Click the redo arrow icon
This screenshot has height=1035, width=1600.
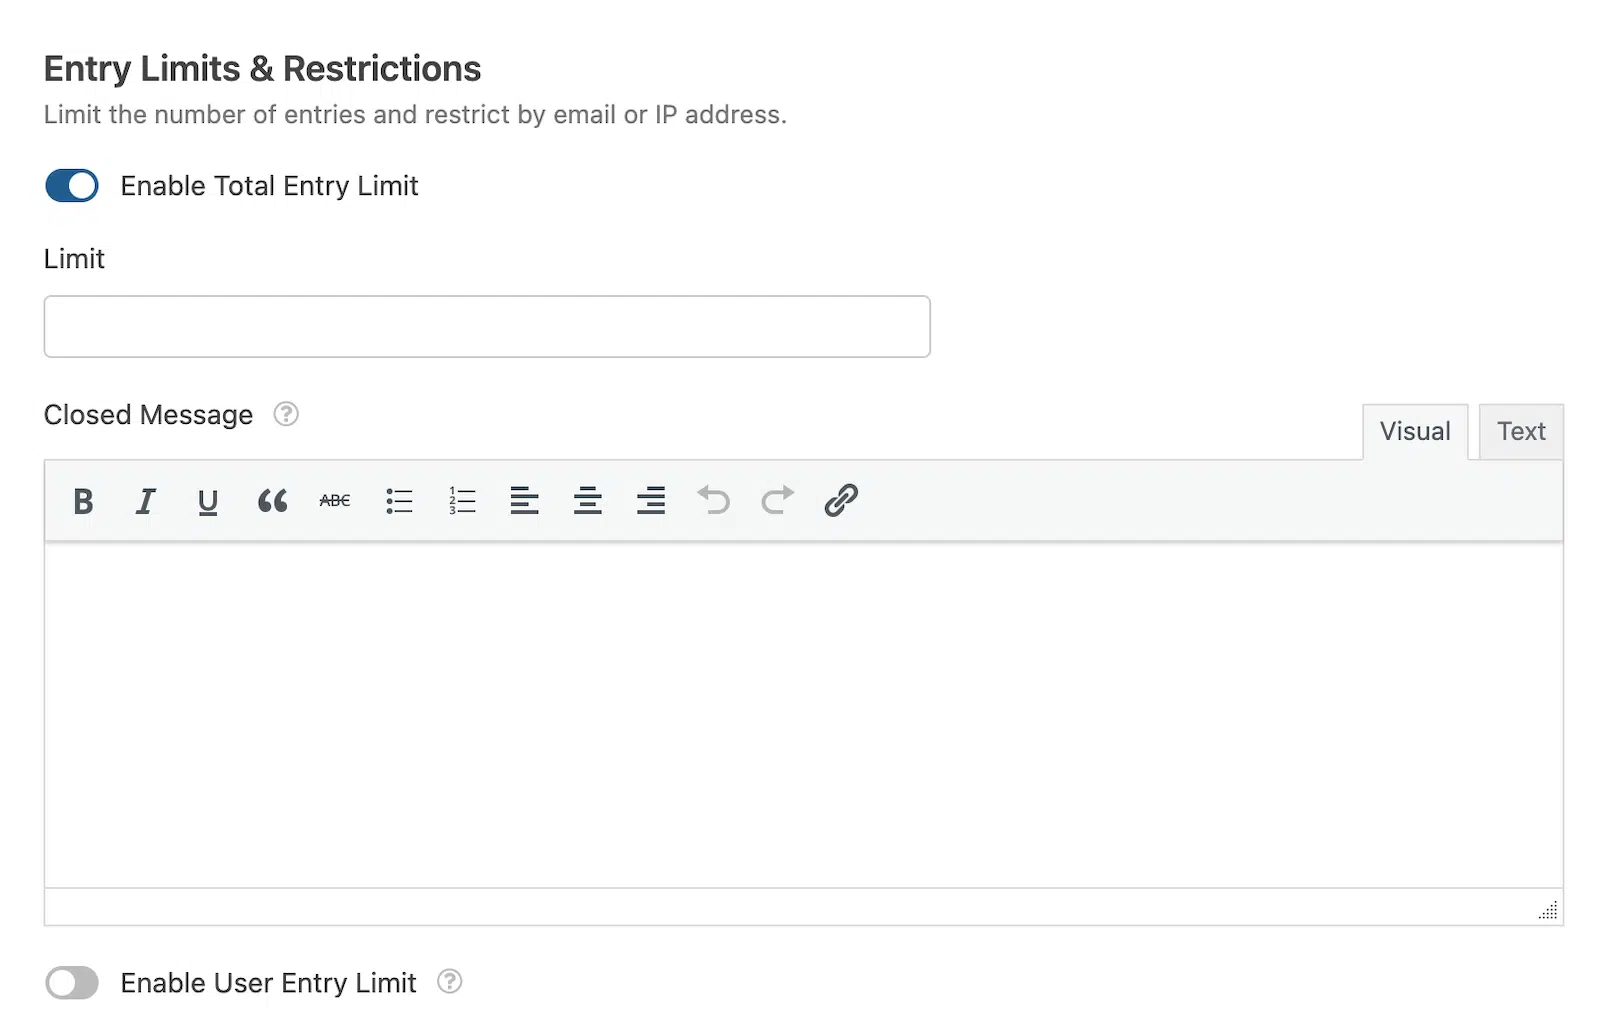(777, 500)
